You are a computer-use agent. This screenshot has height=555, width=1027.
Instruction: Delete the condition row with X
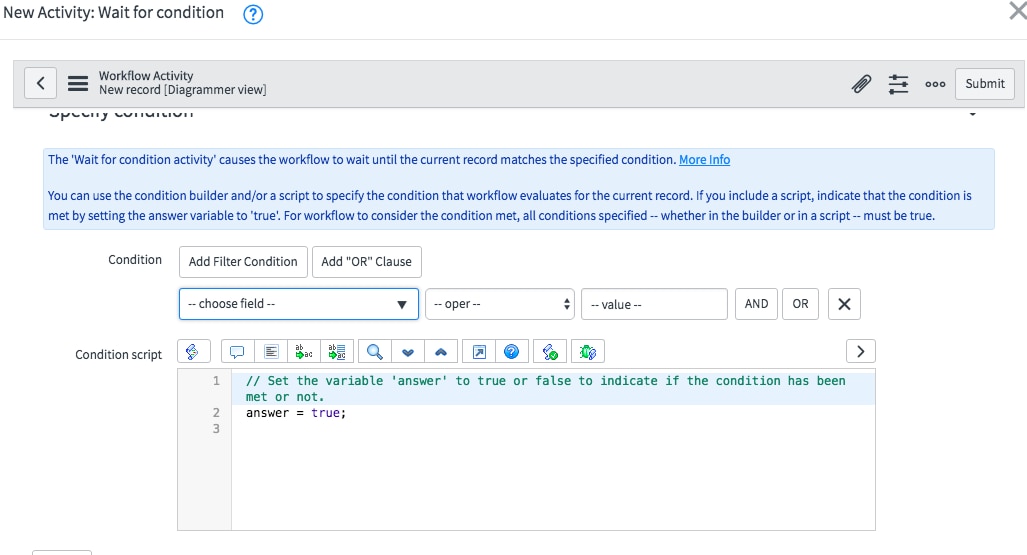click(x=844, y=304)
